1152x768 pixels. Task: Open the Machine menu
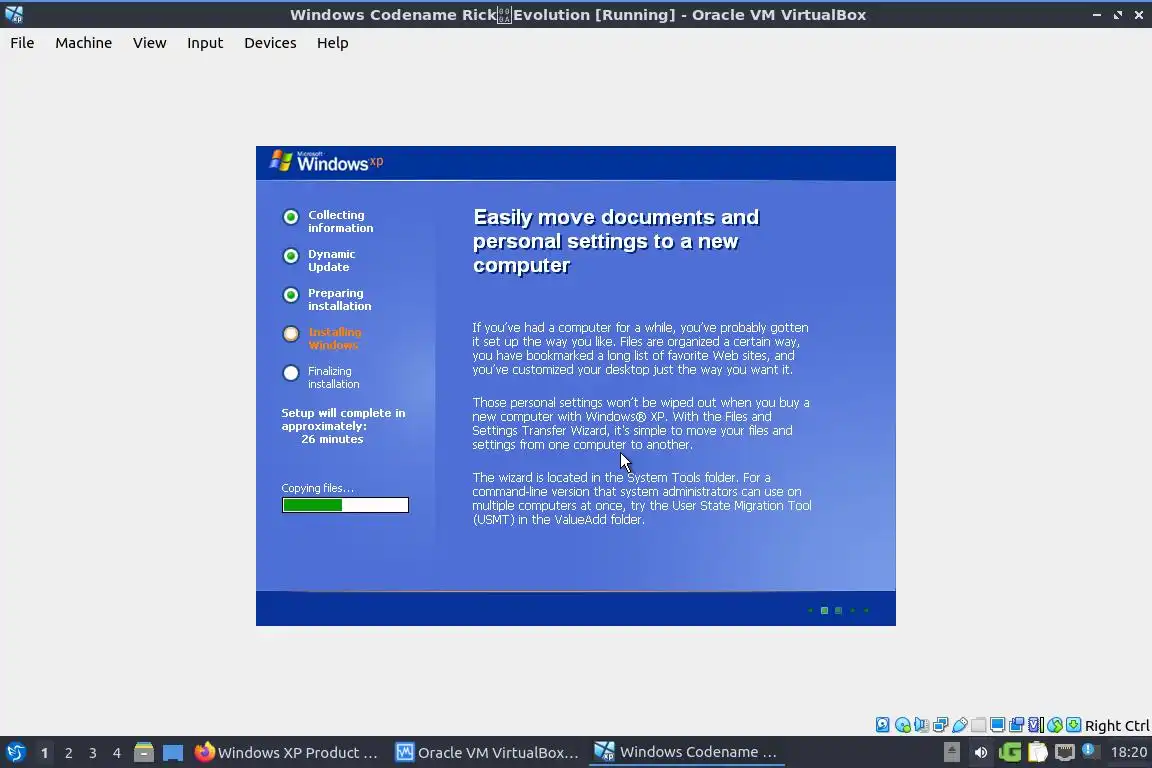[x=84, y=43]
